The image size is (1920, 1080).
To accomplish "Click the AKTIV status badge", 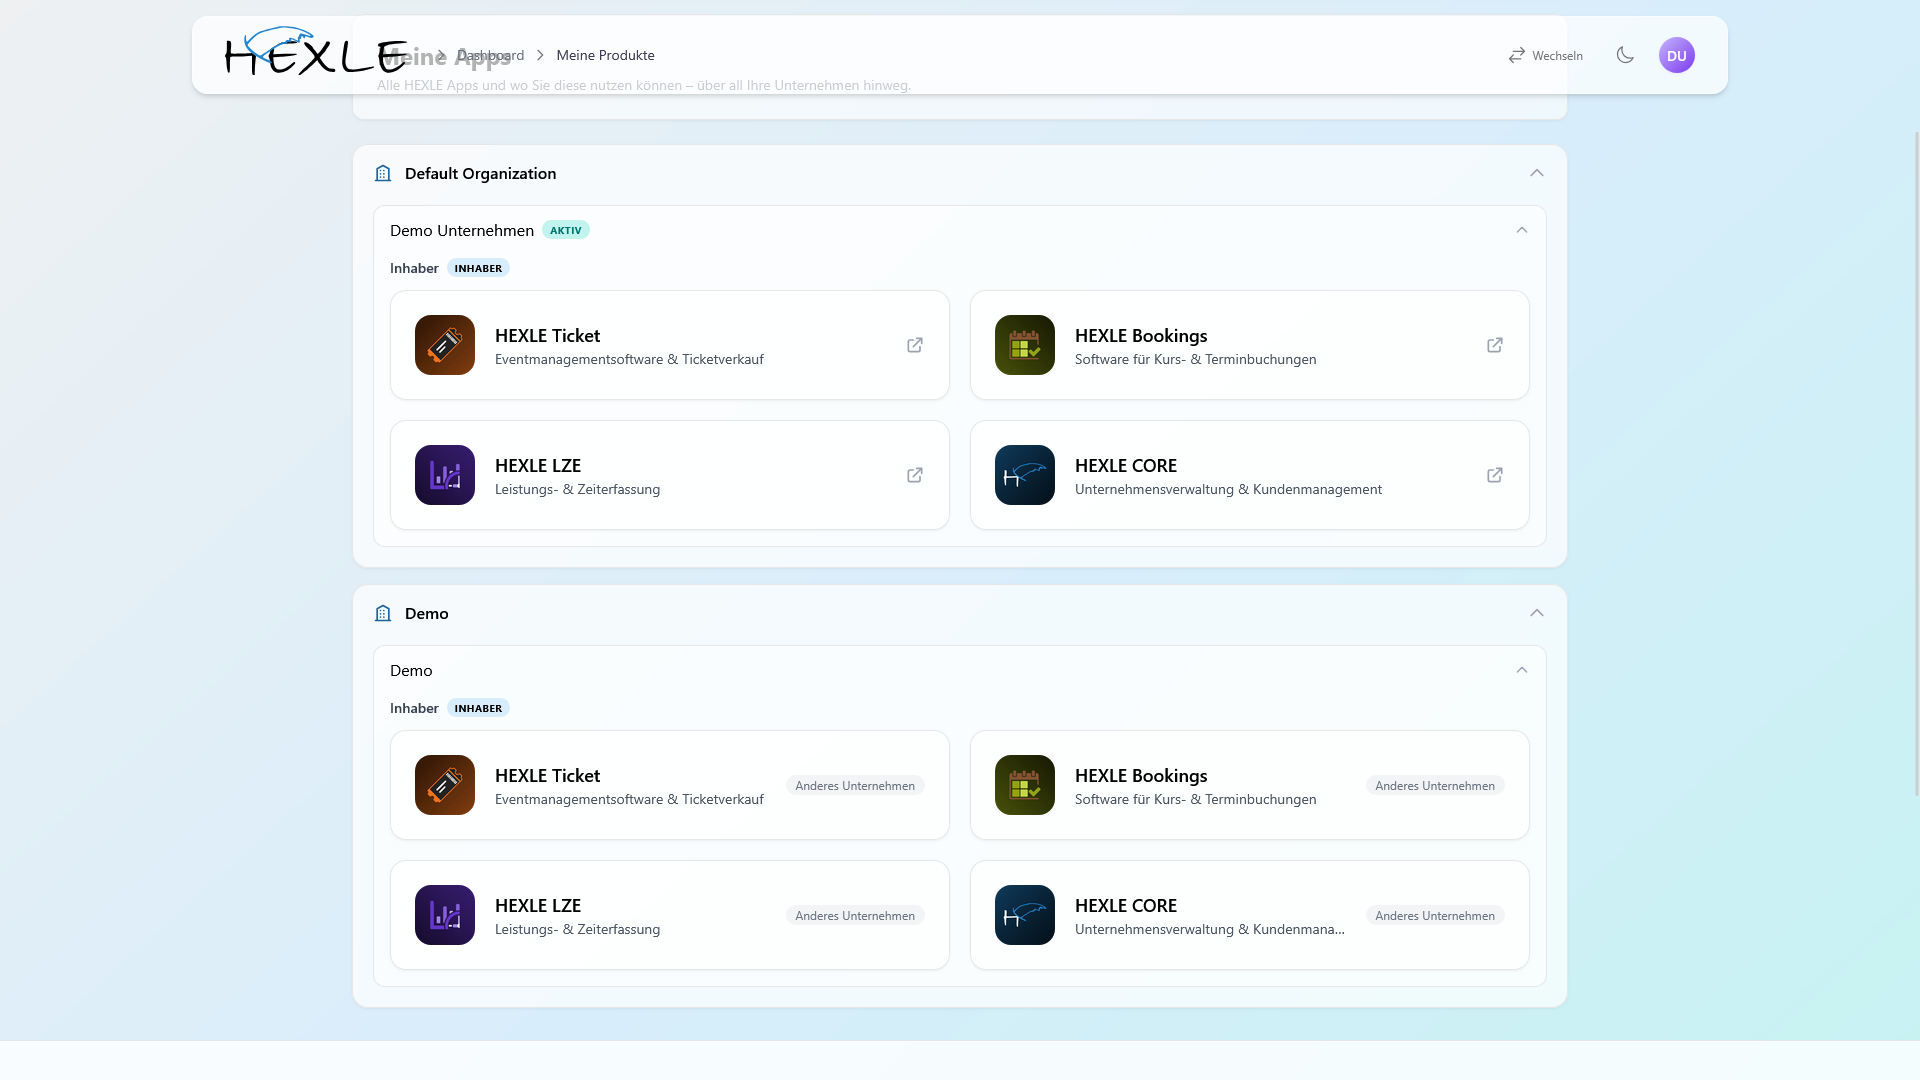I will [566, 230].
